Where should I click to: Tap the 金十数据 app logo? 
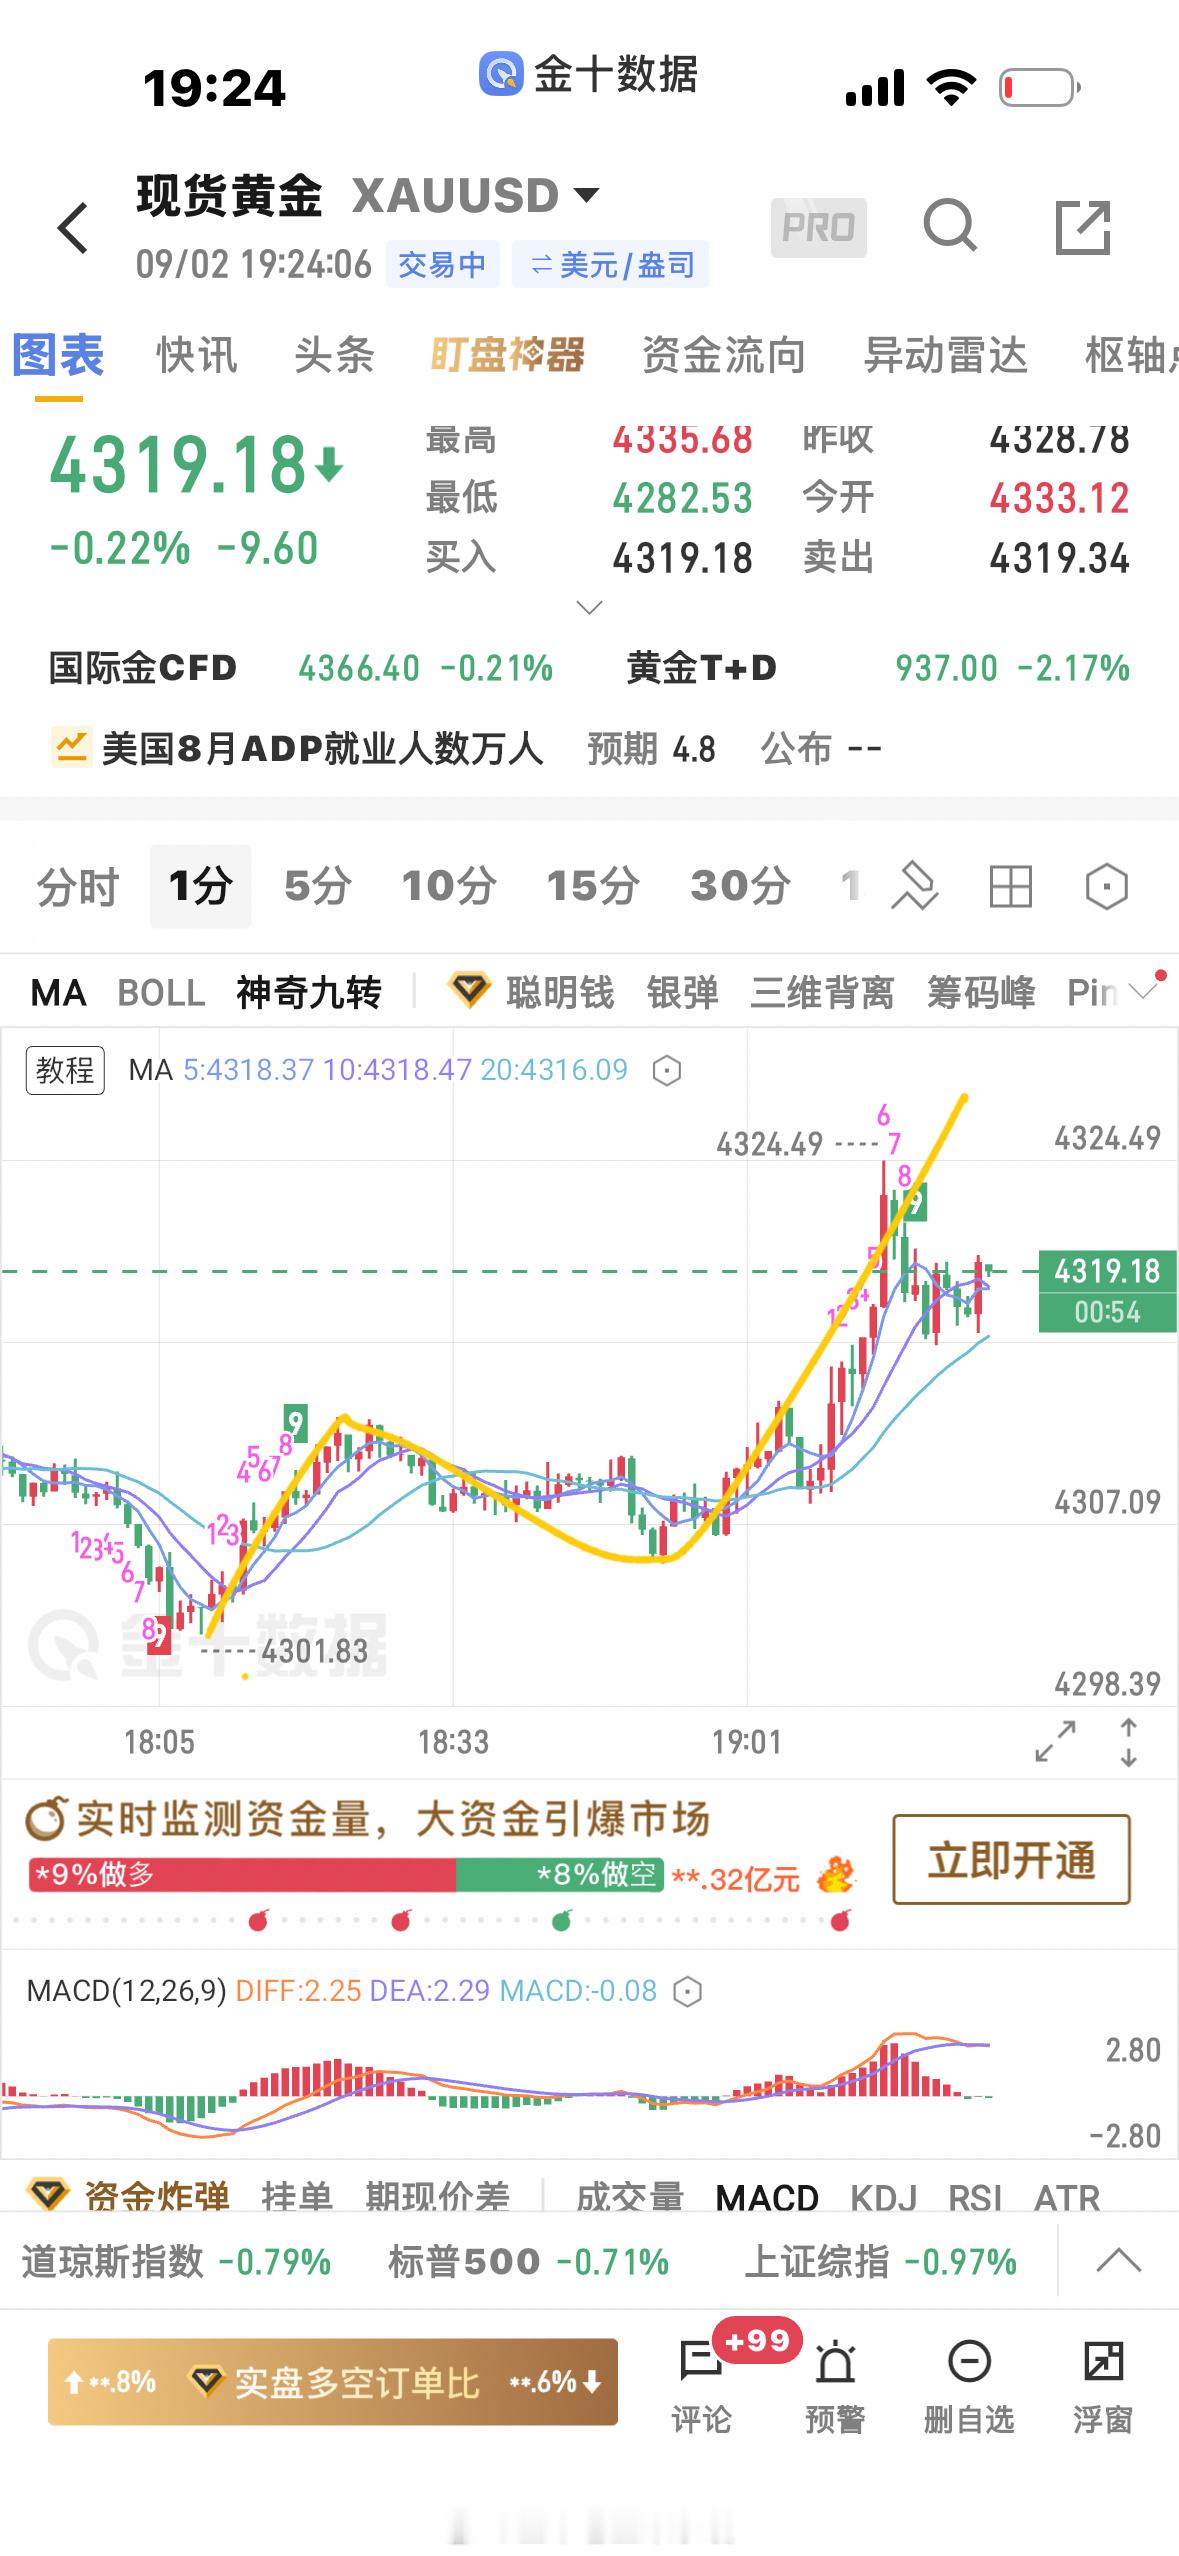point(500,74)
